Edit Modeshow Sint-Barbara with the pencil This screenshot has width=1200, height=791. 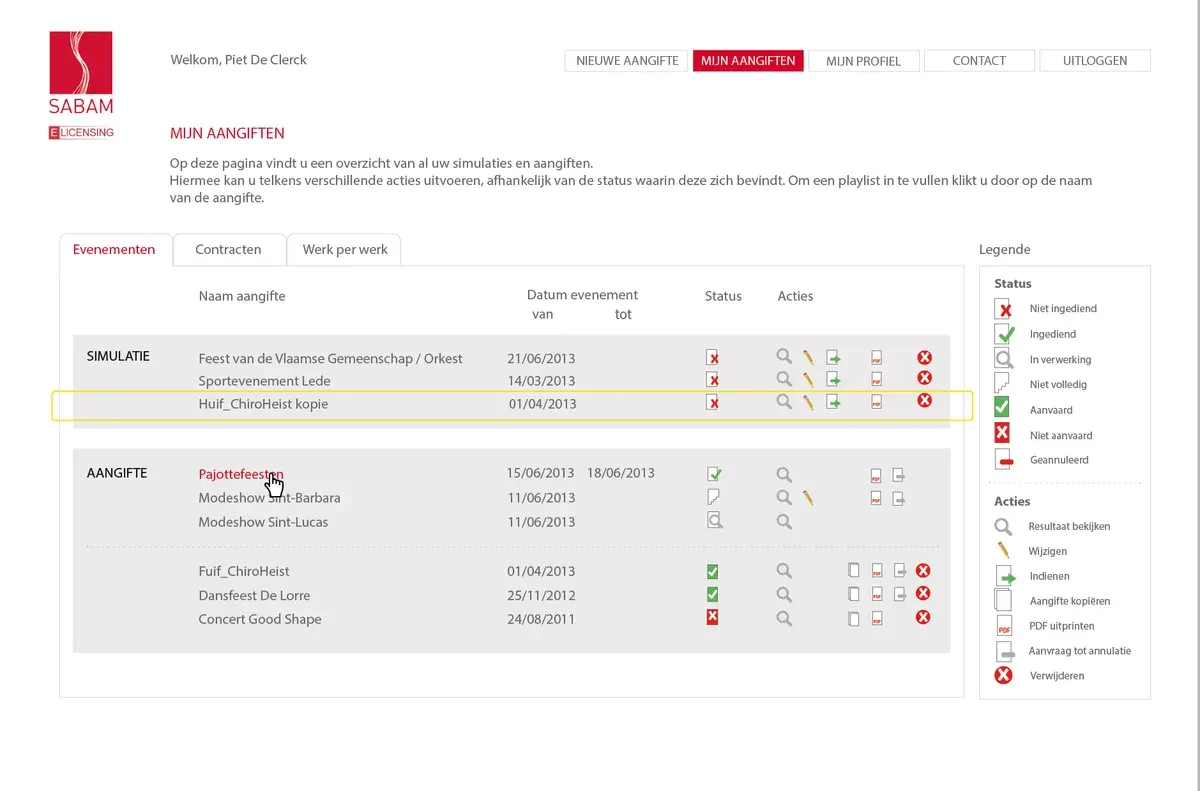click(x=808, y=497)
